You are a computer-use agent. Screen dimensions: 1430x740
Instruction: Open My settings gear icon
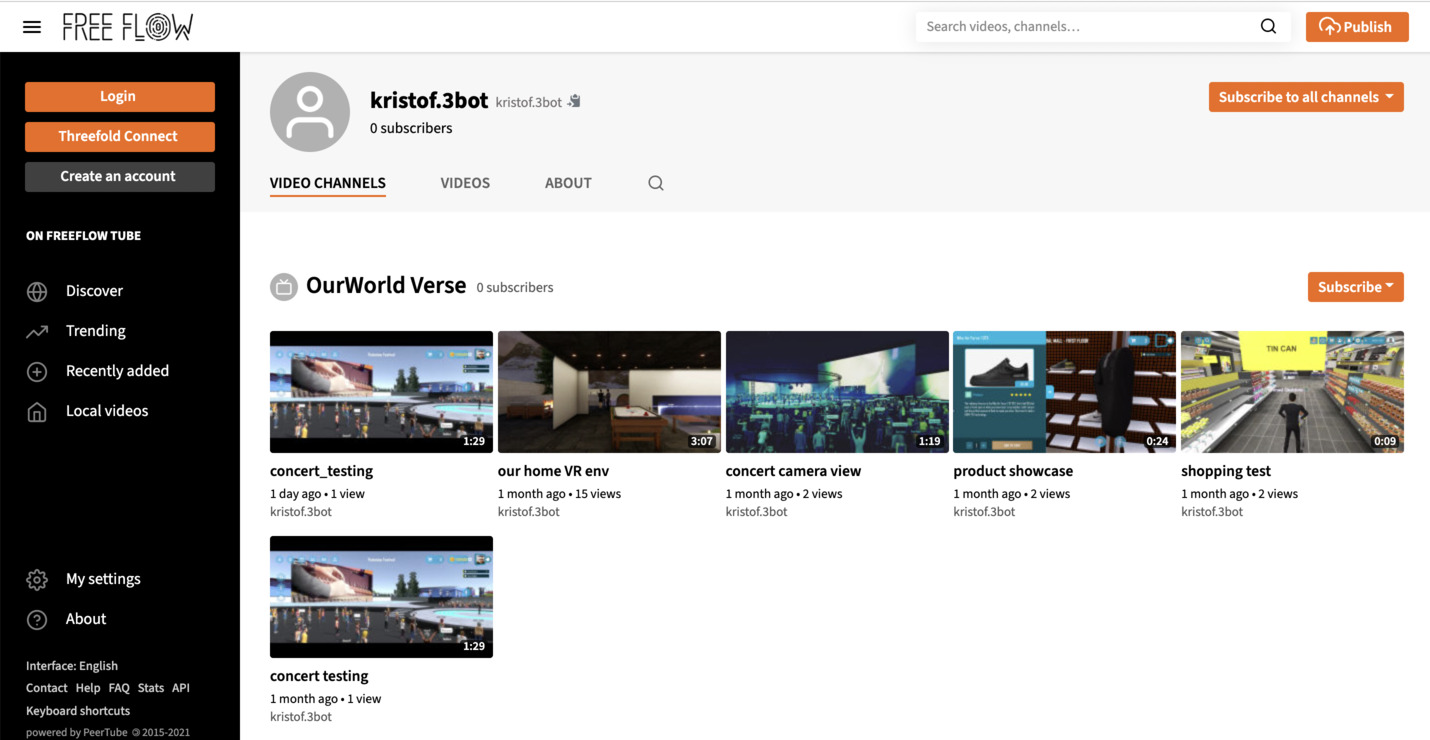37,579
